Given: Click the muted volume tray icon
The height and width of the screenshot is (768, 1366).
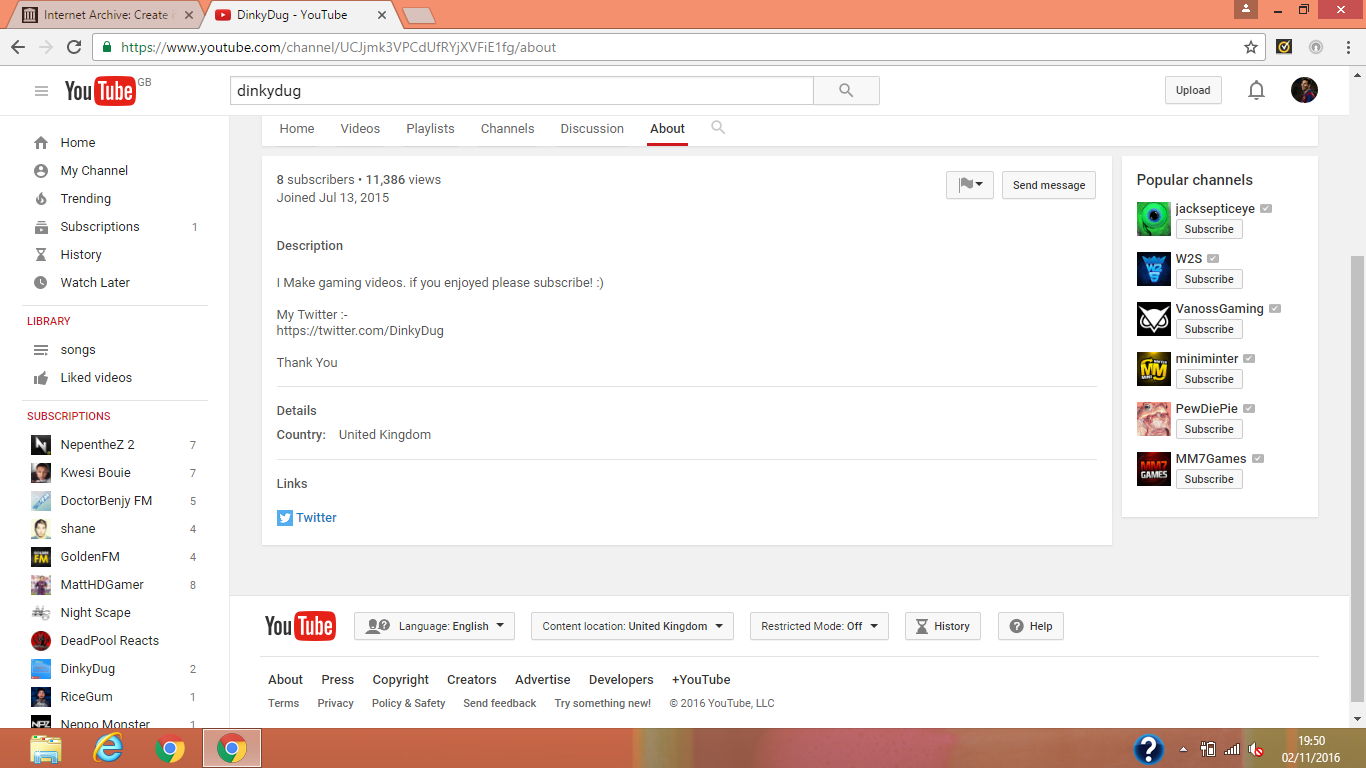Looking at the screenshot, I should [x=1256, y=749].
